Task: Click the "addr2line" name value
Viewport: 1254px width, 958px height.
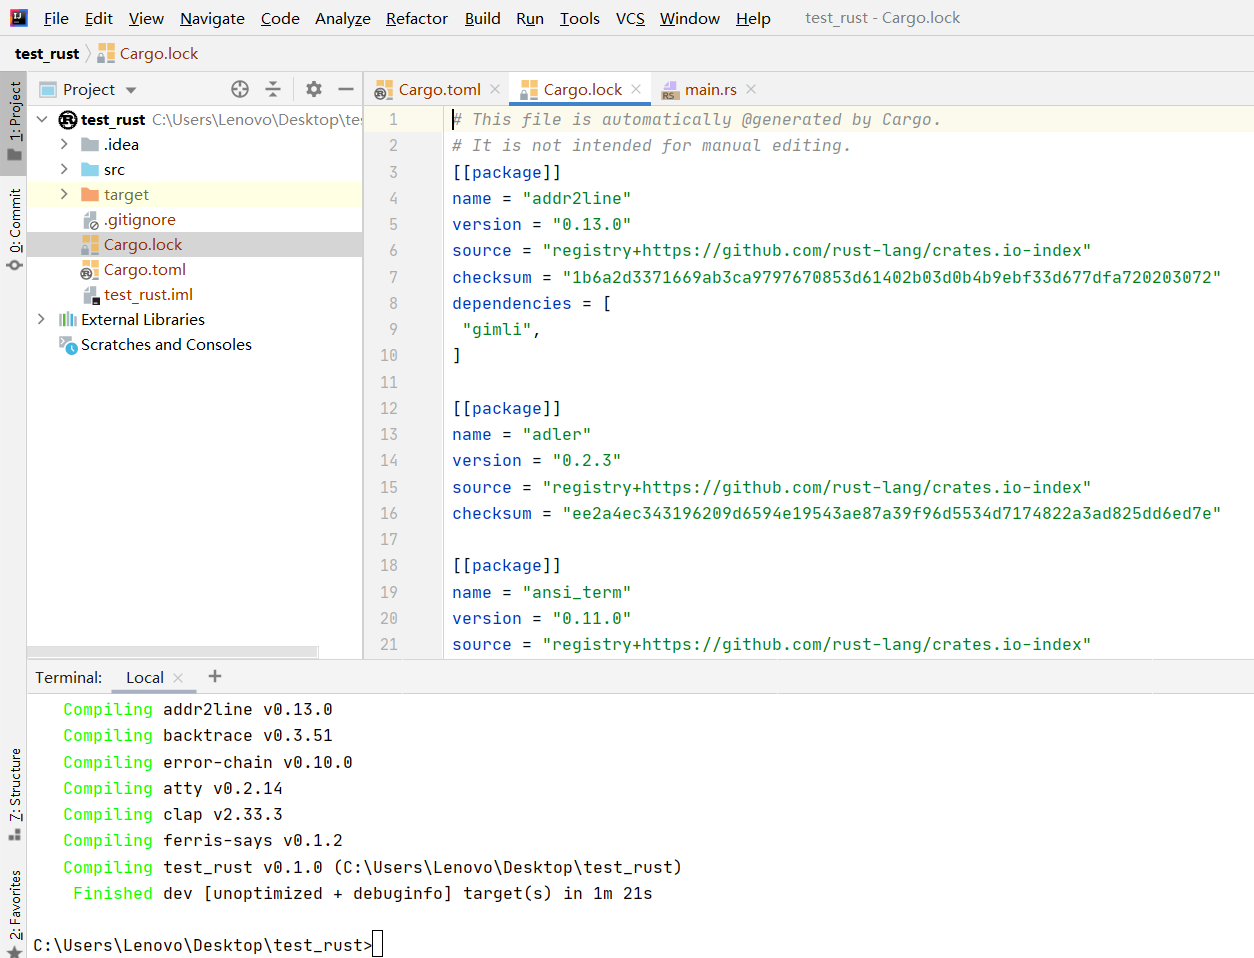Action: pyautogui.click(x=577, y=198)
